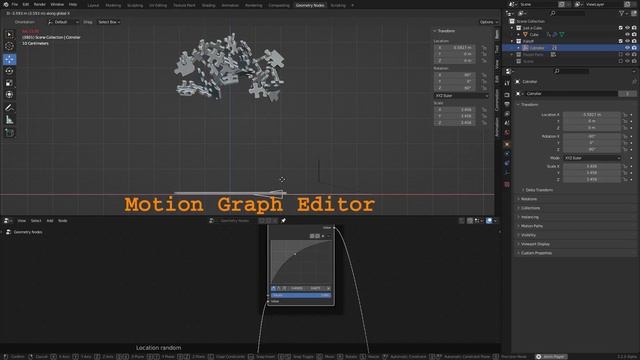The width and height of the screenshot is (640, 360).
Task: Toggle render camera for Cube object
Action: [634, 35]
